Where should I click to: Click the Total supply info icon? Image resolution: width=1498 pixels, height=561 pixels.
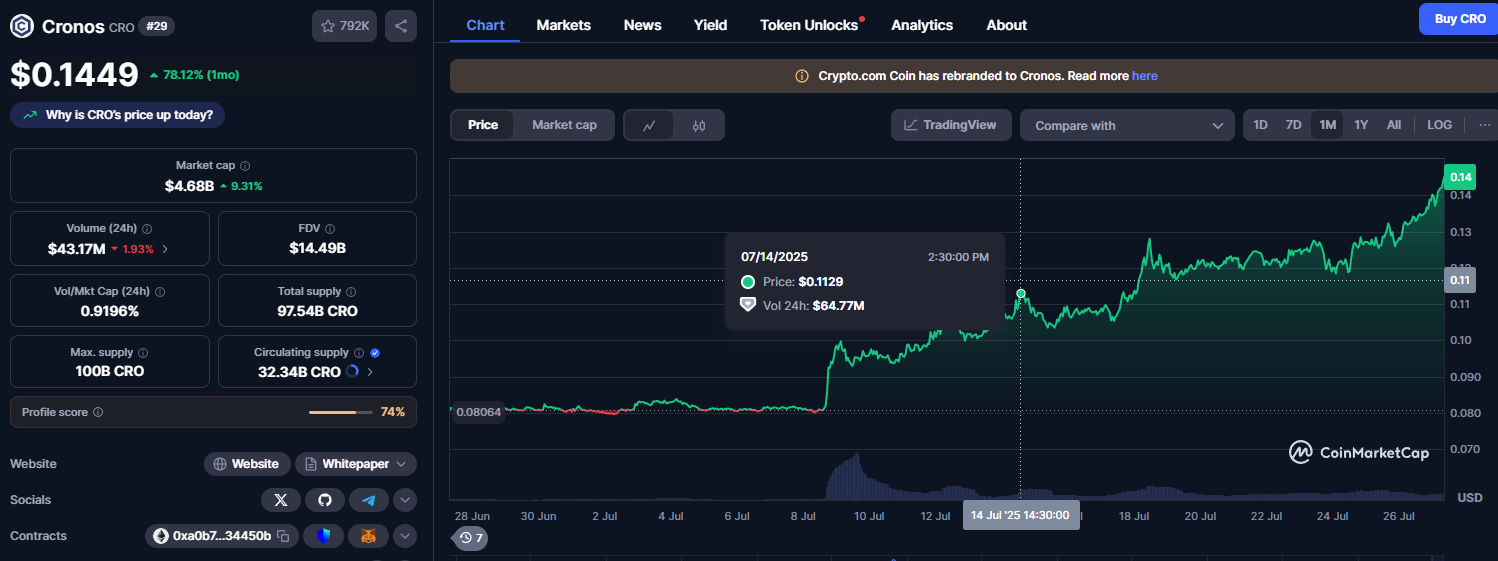click(x=352, y=292)
